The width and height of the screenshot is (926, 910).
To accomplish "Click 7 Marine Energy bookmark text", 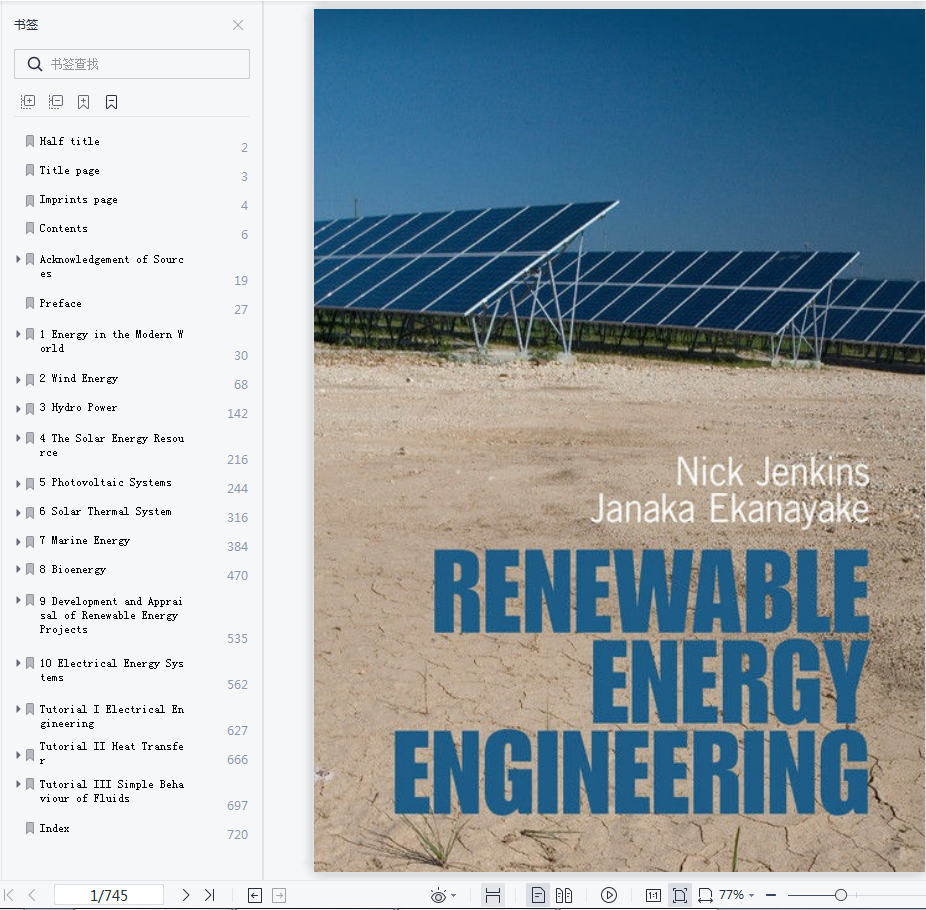I will point(84,540).
